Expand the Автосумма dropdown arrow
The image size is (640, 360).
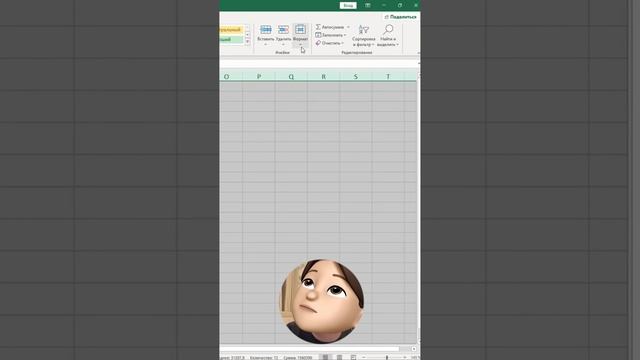point(348,27)
